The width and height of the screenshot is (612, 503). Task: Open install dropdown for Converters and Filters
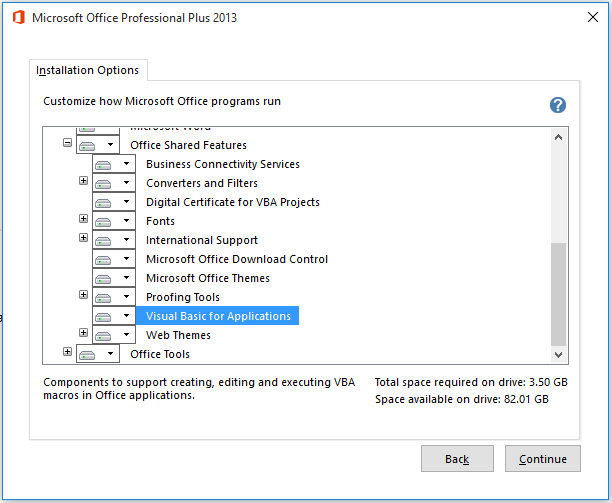pos(114,183)
